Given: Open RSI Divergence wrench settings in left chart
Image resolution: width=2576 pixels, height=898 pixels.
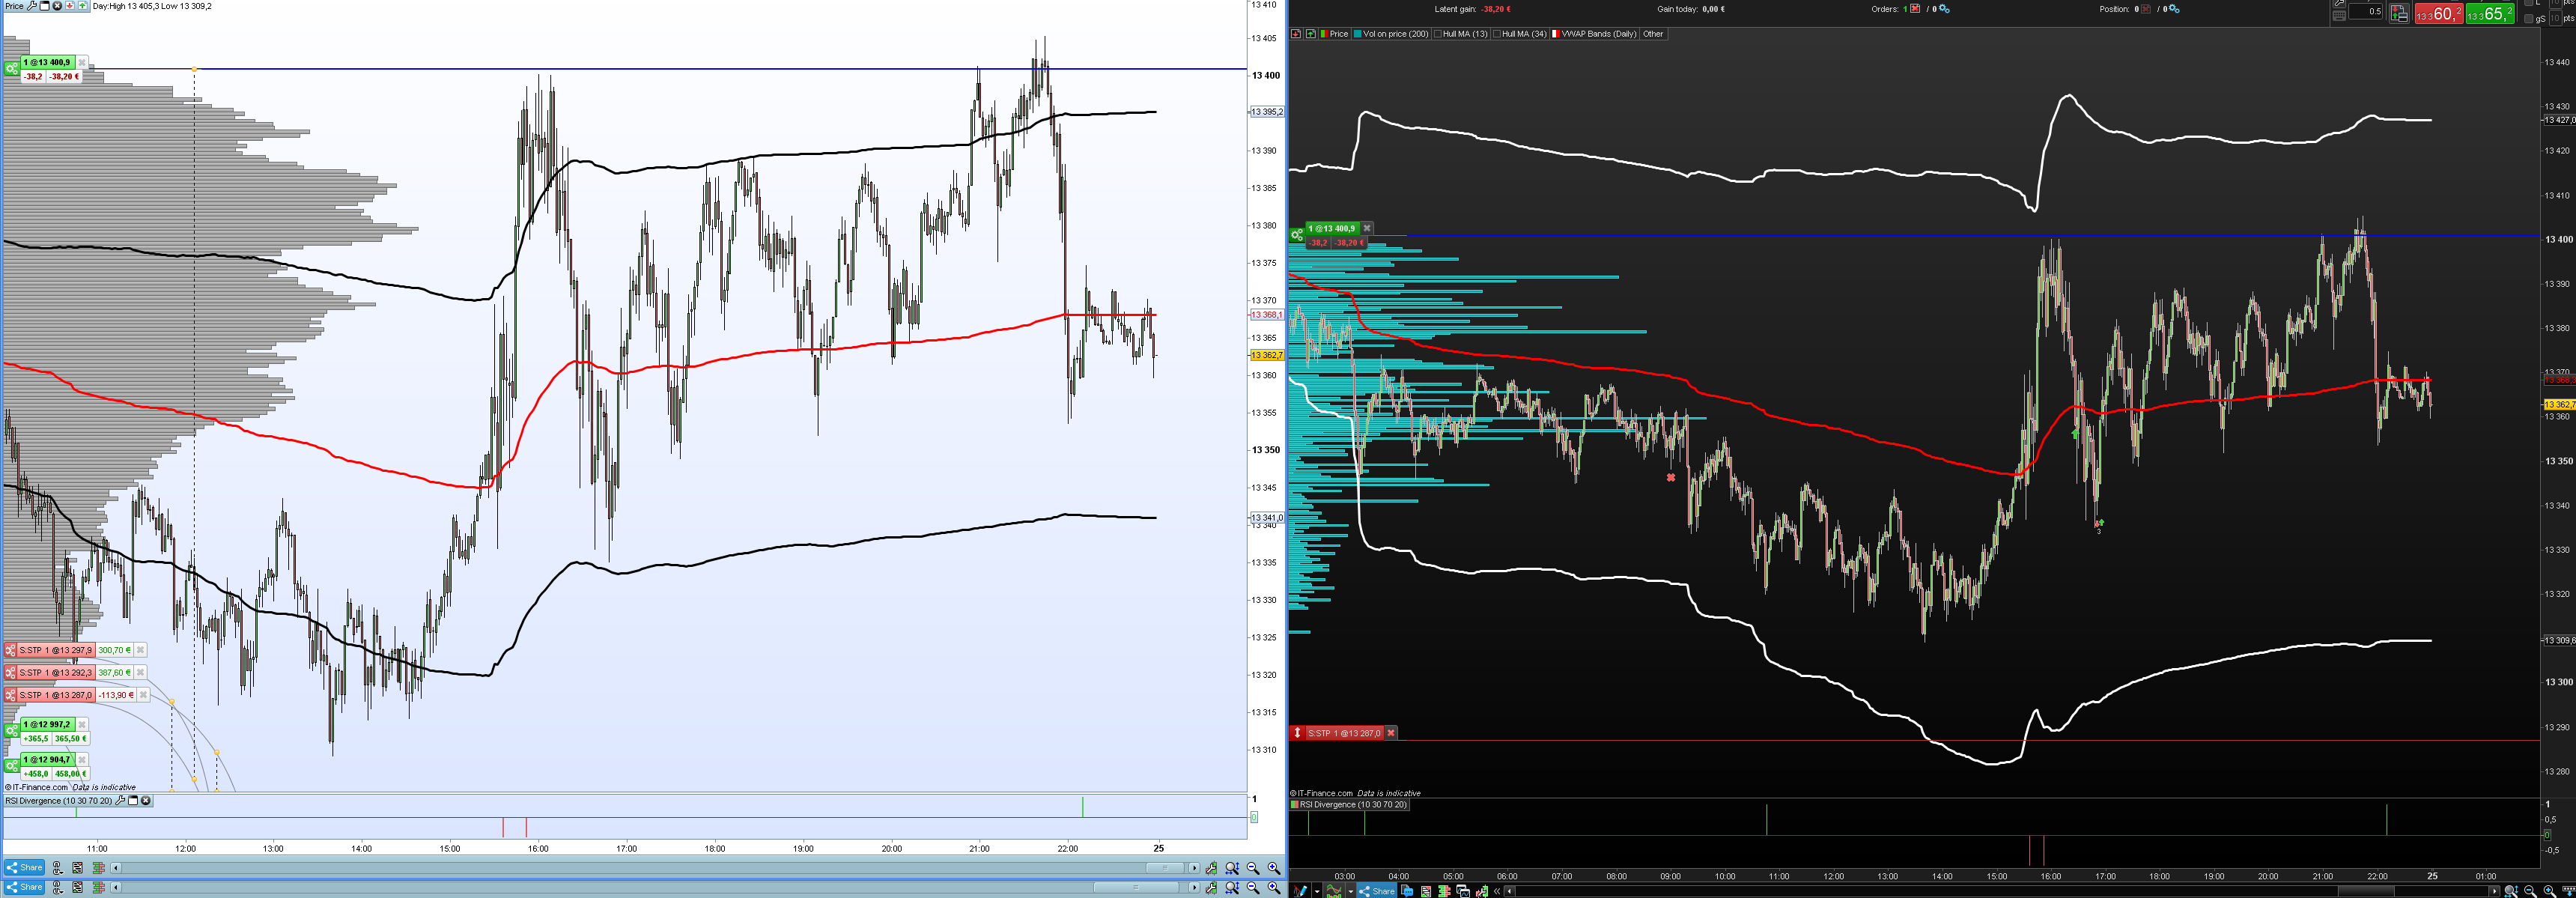Looking at the screenshot, I should [x=120, y=801].
